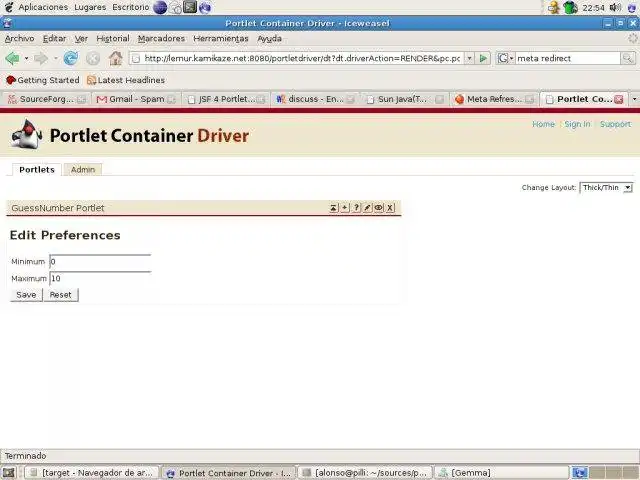
Task: Click the Save button
Action: tap(26, 295)
